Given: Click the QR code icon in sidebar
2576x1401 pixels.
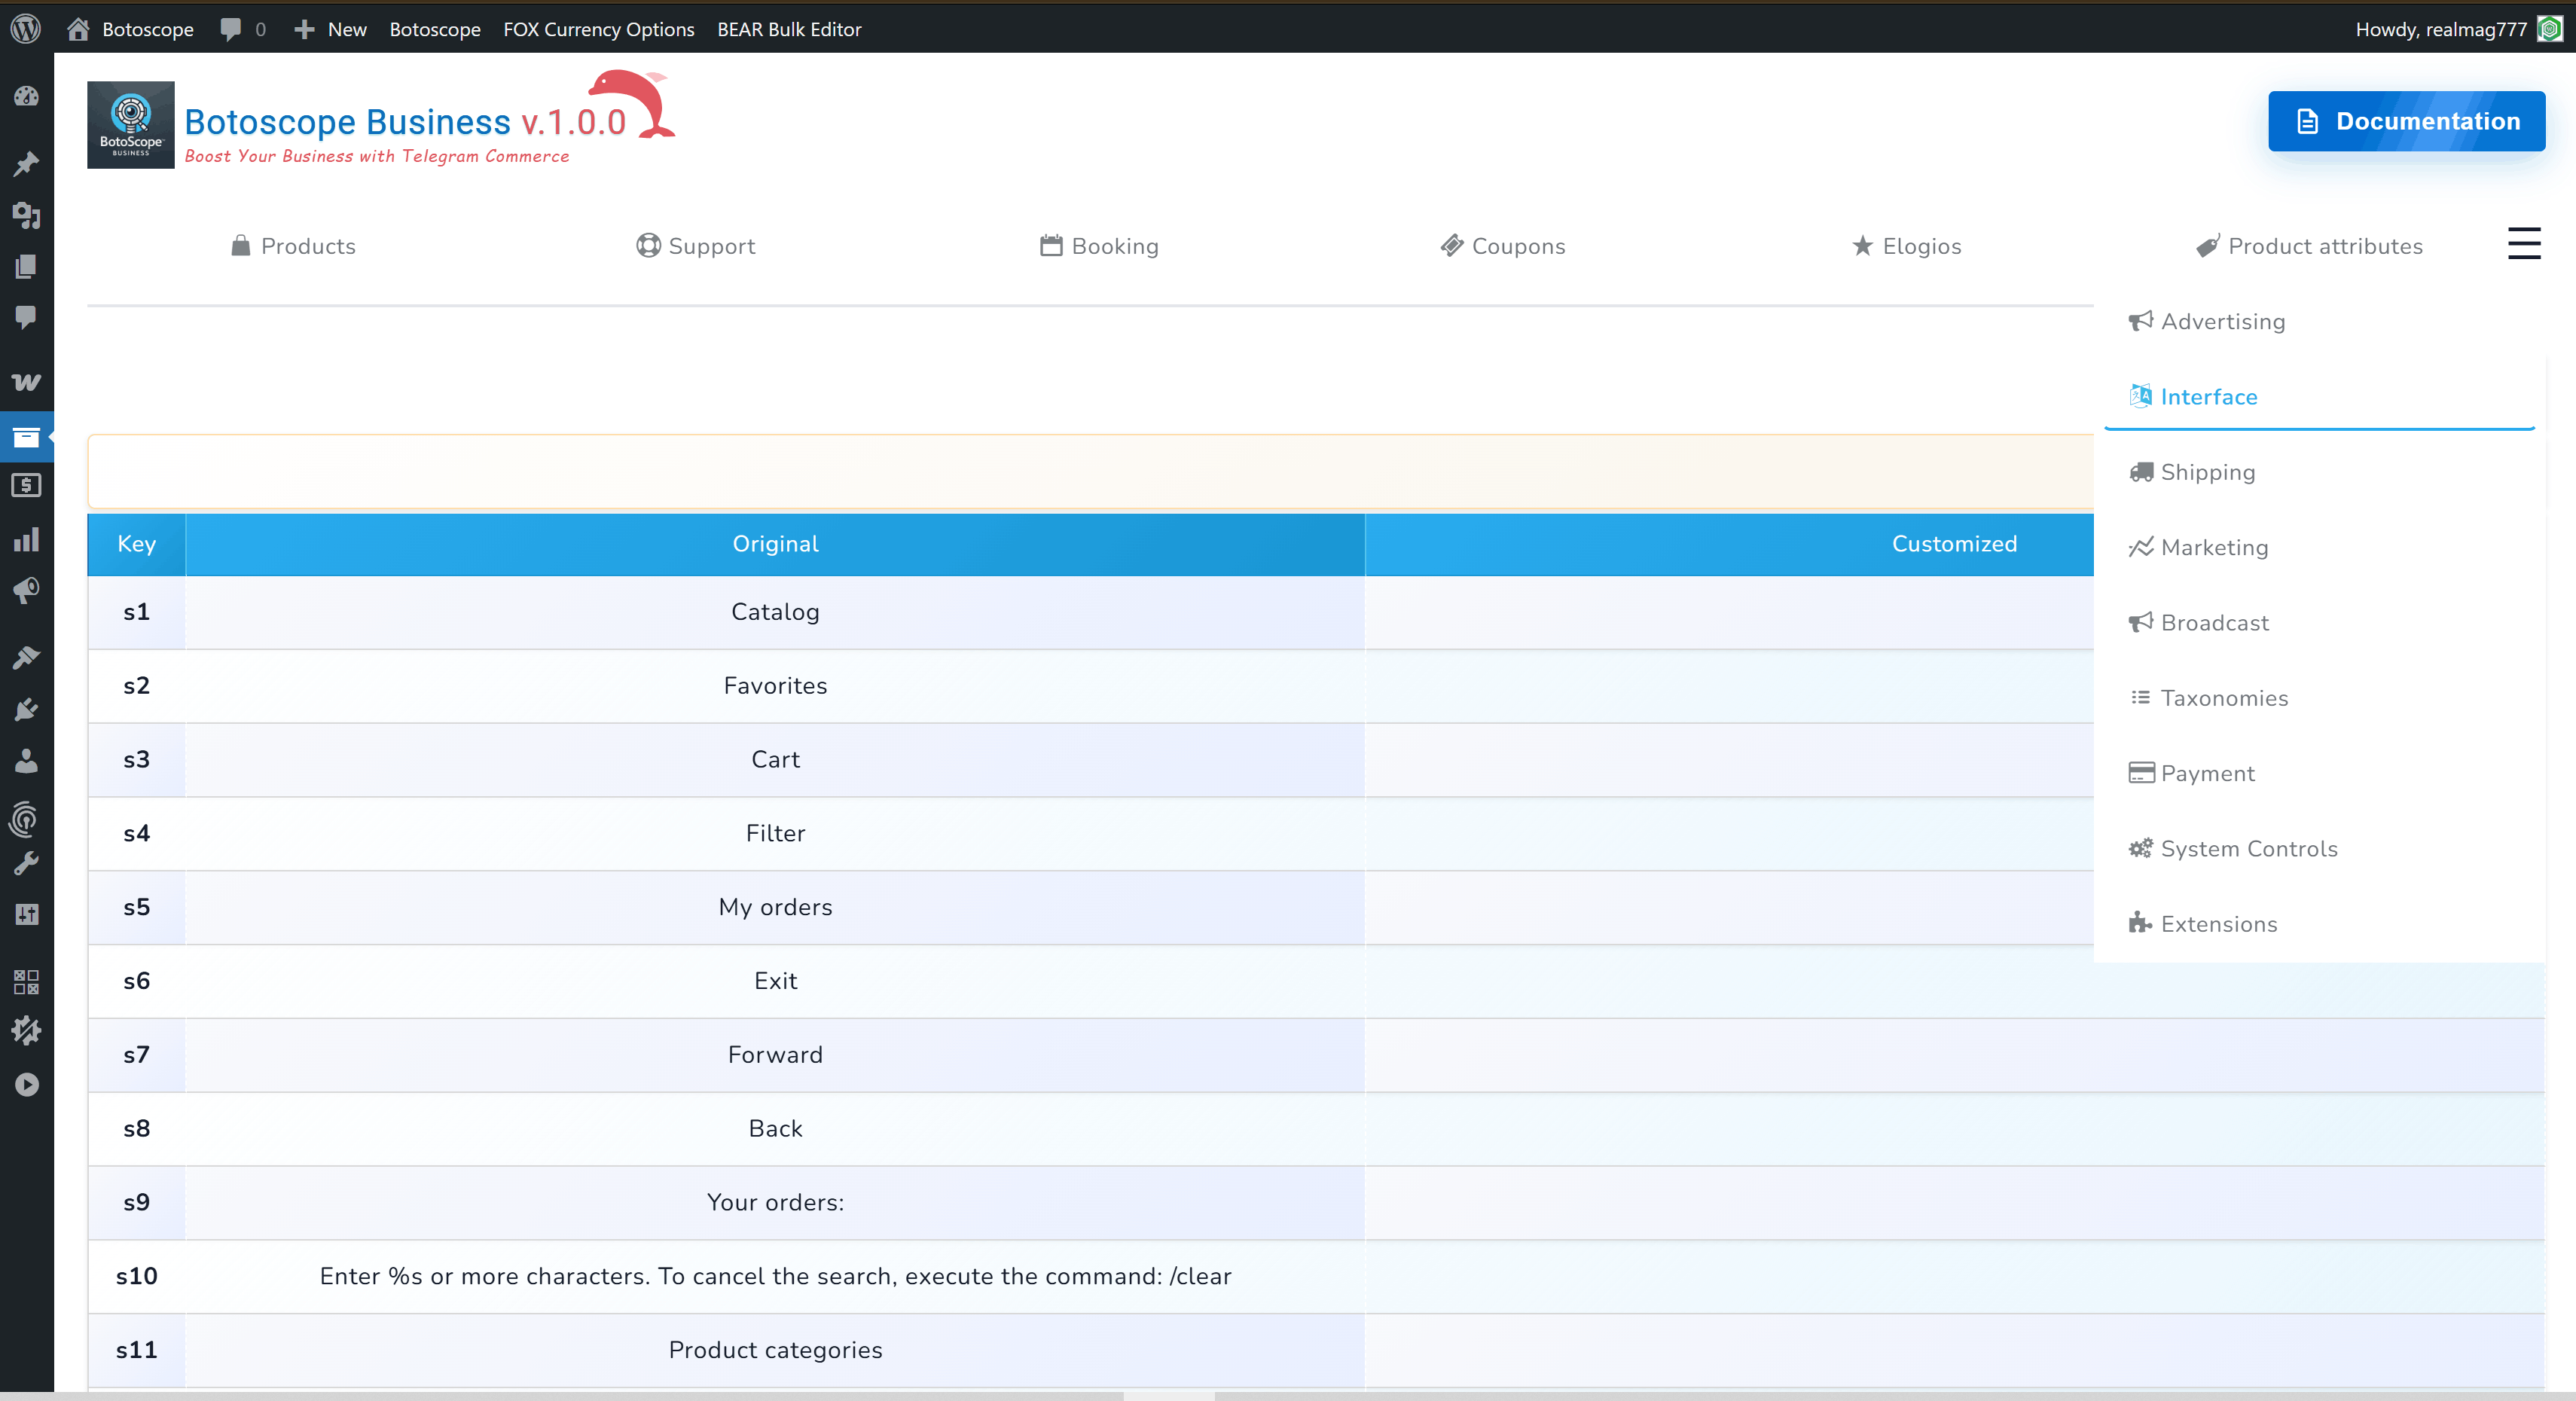Looking at the screenshot, I should point(27,983).
